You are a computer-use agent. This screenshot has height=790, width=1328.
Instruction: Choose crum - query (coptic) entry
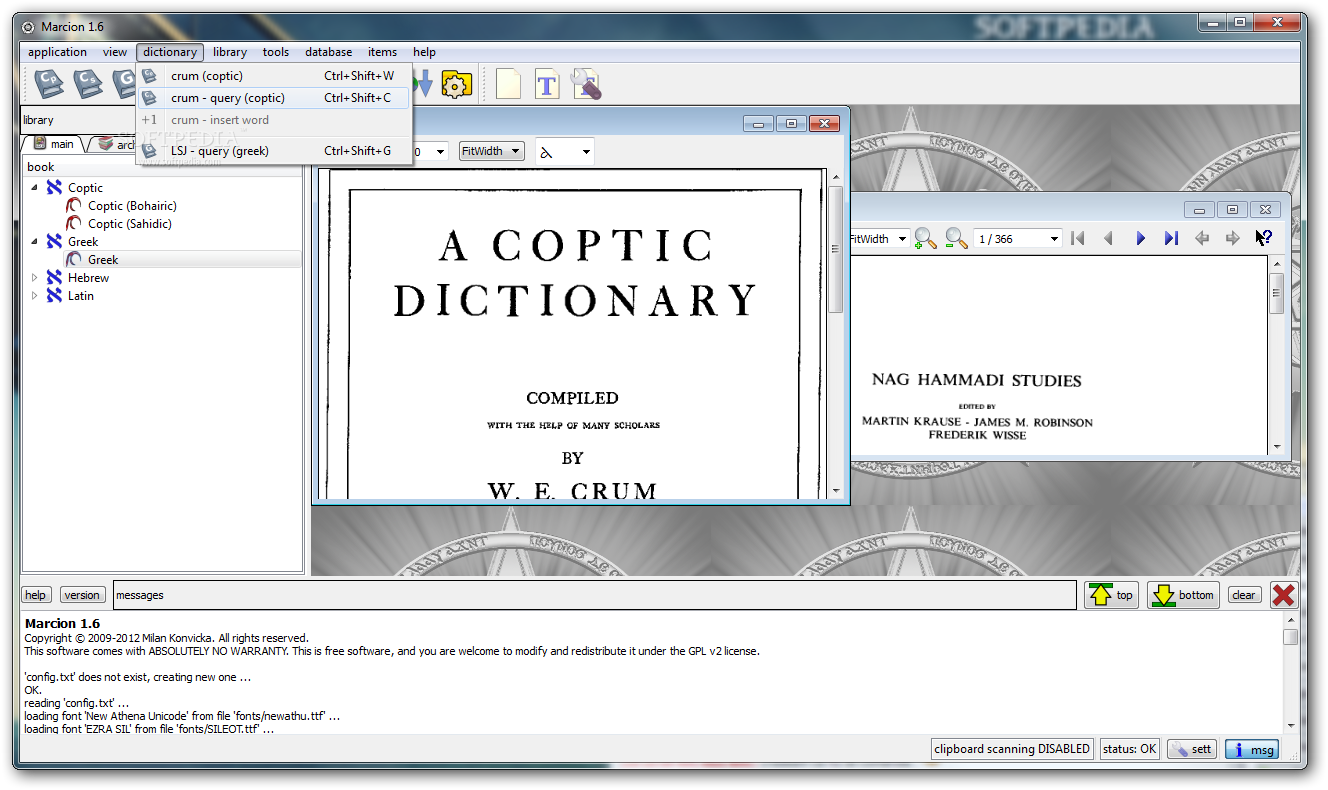273,98
